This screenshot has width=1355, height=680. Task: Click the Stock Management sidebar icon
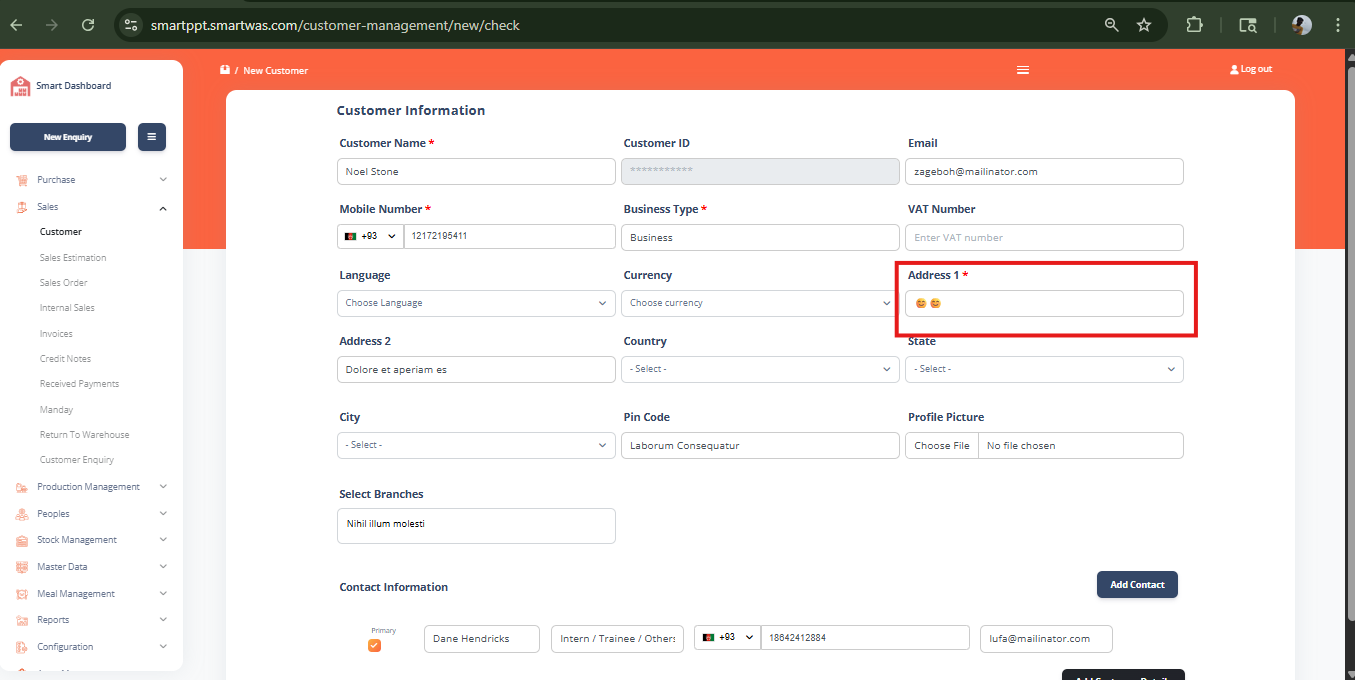22,540
